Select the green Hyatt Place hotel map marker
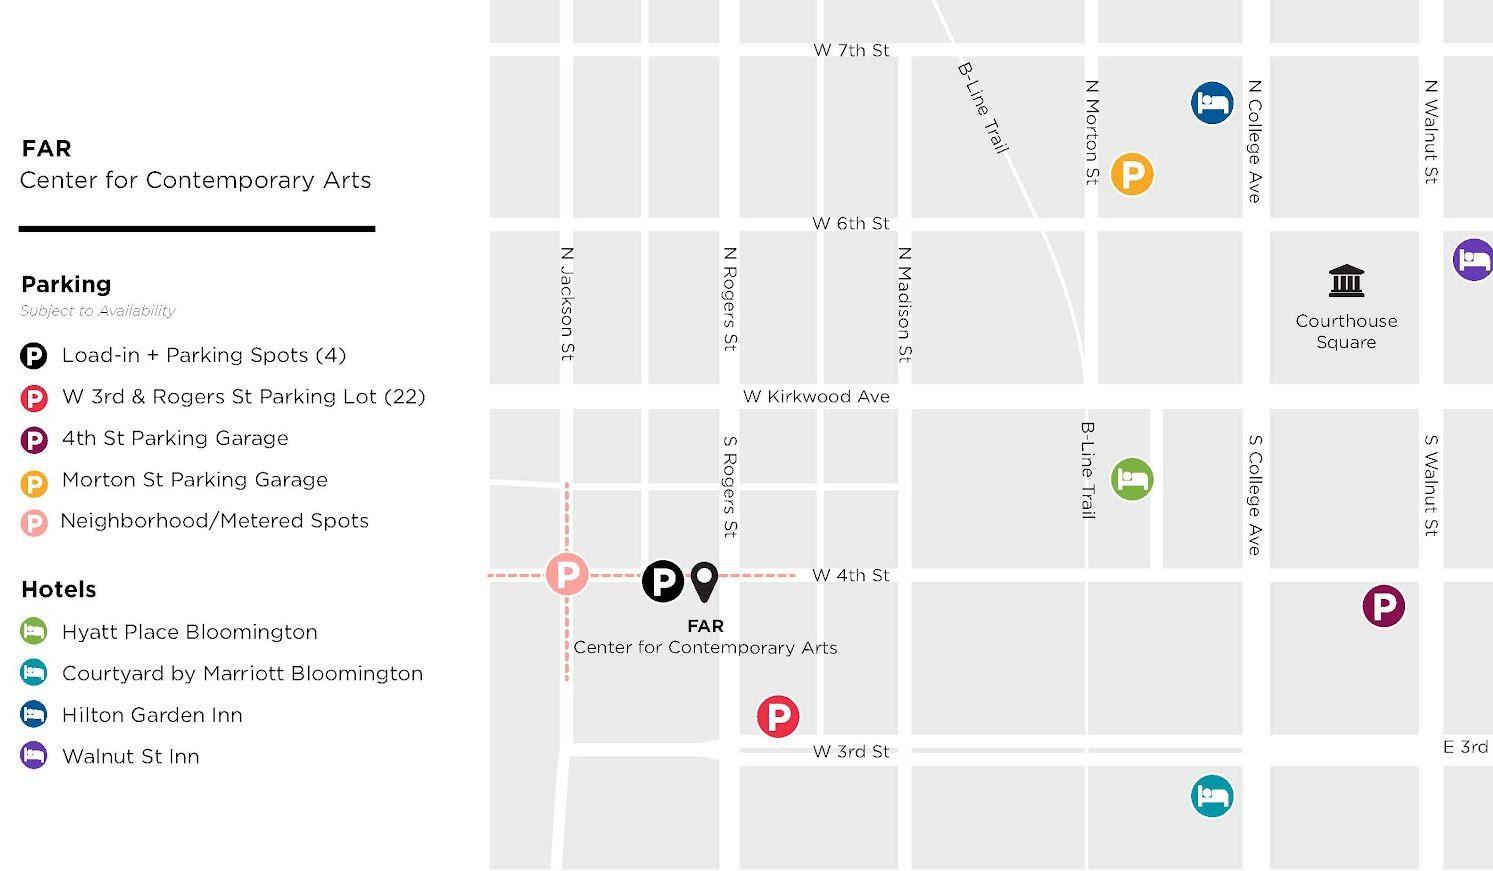Screen dimensions: 1493x871 click(1132, 479)
